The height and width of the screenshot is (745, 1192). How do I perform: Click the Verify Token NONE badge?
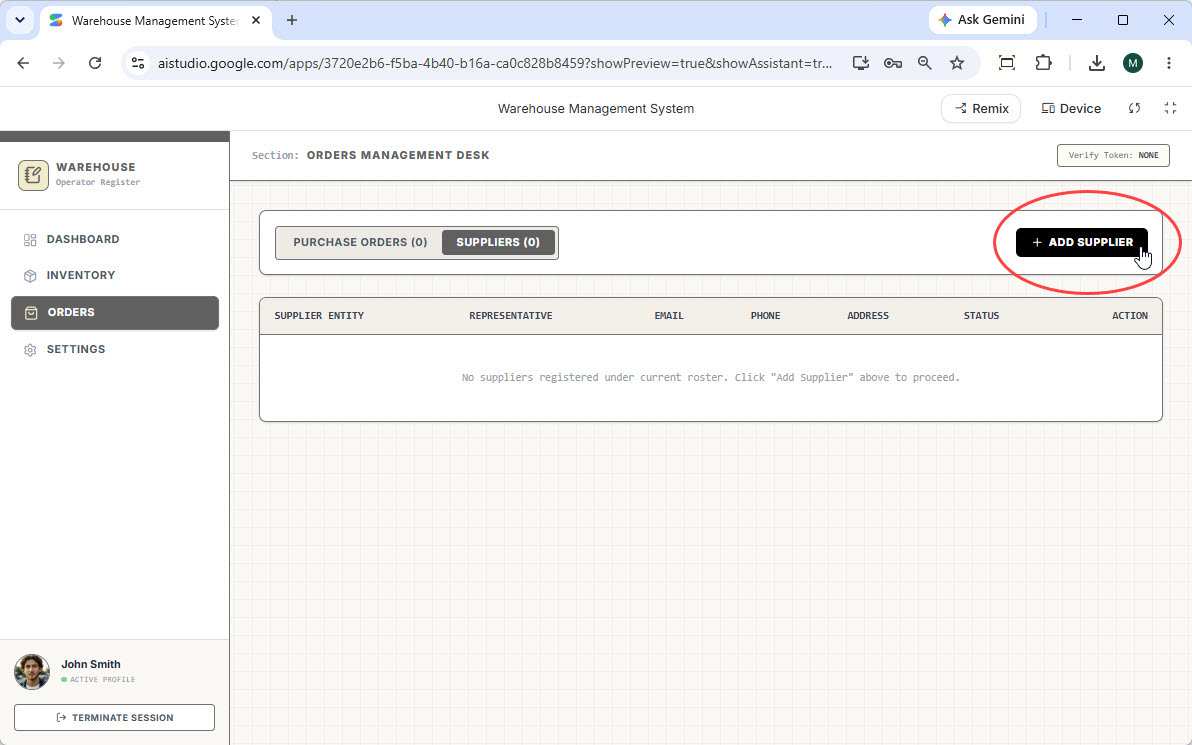pyautogui.click(x=1113, y=155)
